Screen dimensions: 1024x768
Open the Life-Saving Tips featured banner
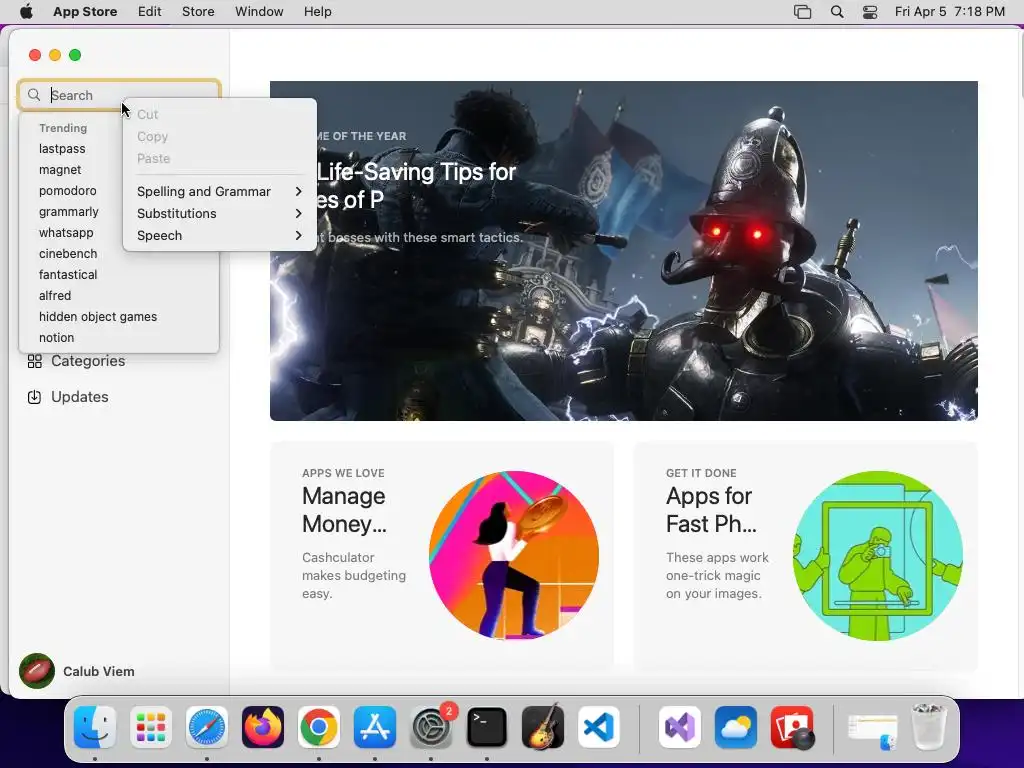click(624, 251)
